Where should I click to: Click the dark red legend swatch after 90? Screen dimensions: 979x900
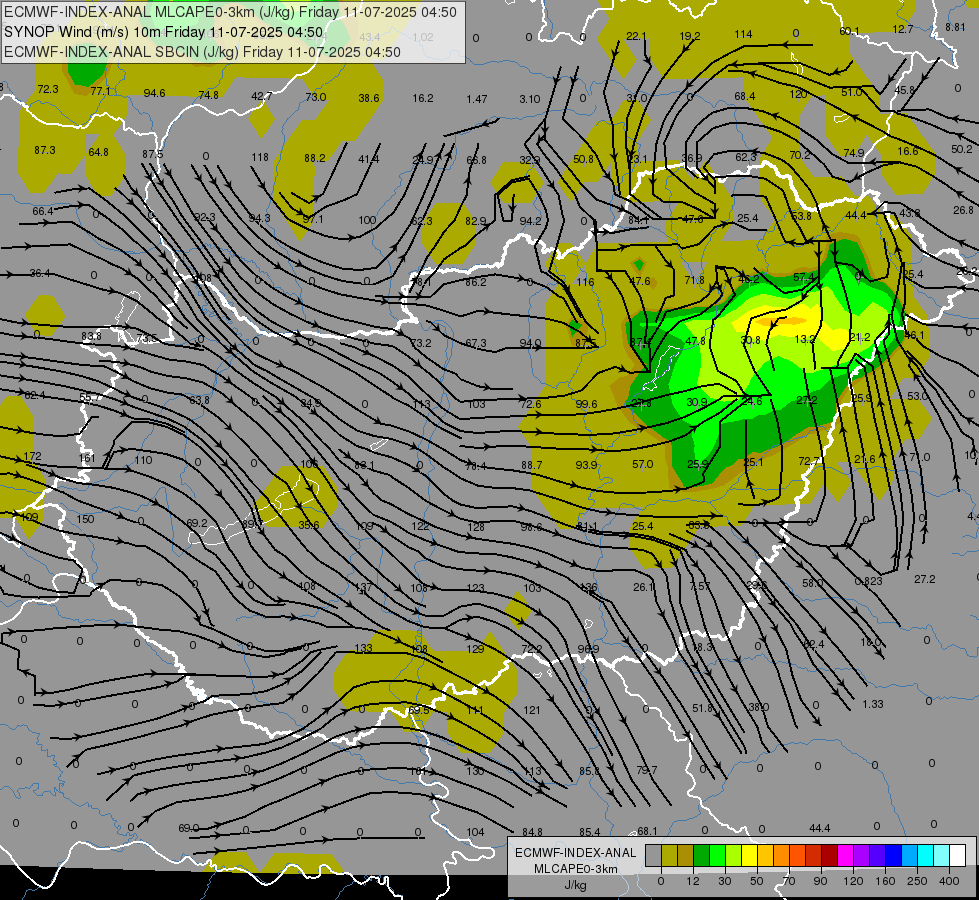(x=829, y=855)
